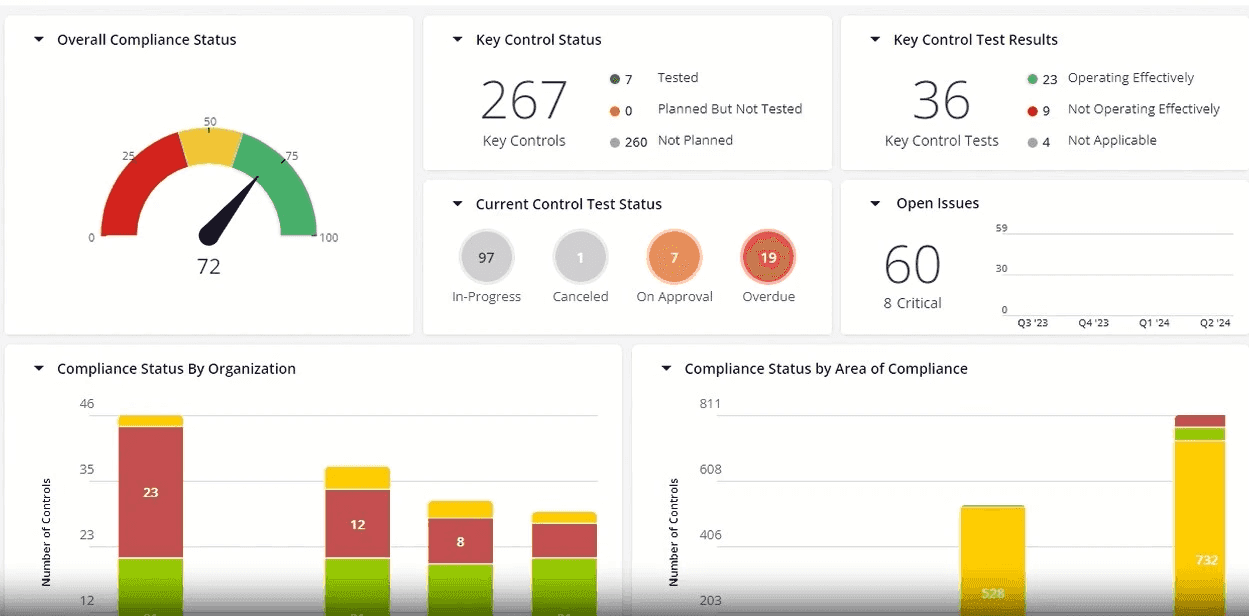Toggle the Tested legend entry
The width and height of the screenshot is (1249, 616).
click(678, 77)
